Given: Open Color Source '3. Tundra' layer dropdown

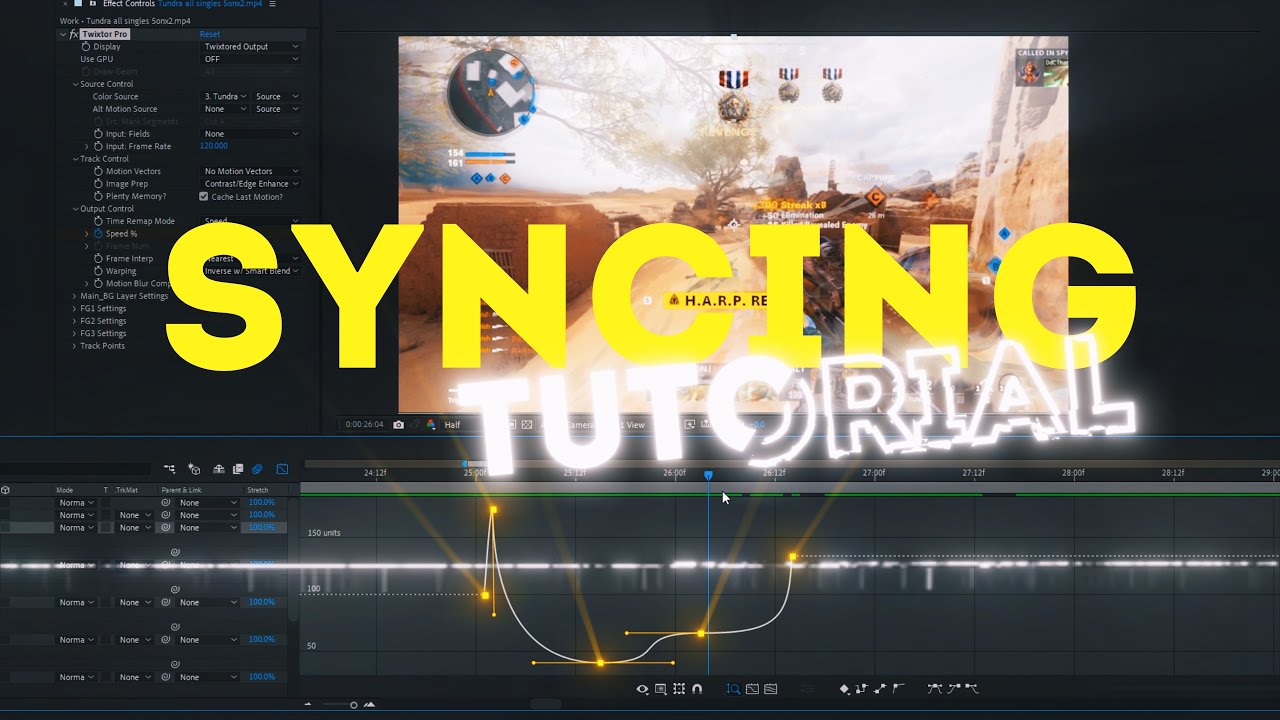Looking at the screenshot, I should coord(225,97).
